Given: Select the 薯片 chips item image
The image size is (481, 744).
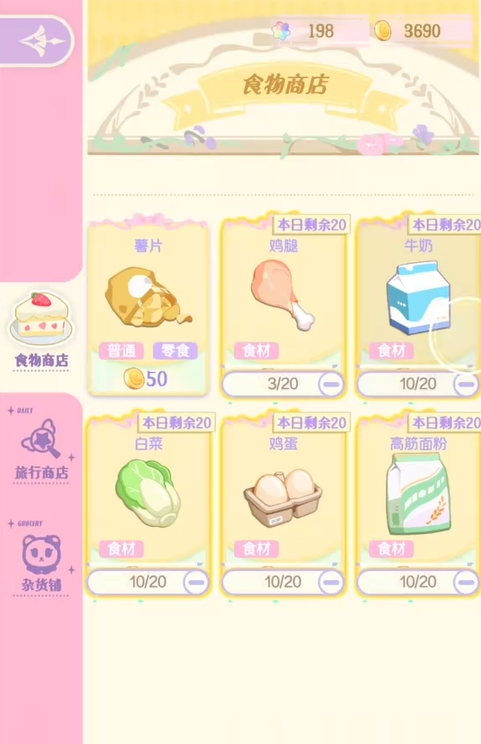Looking at the screenshot, I should (x=147, y=297).
